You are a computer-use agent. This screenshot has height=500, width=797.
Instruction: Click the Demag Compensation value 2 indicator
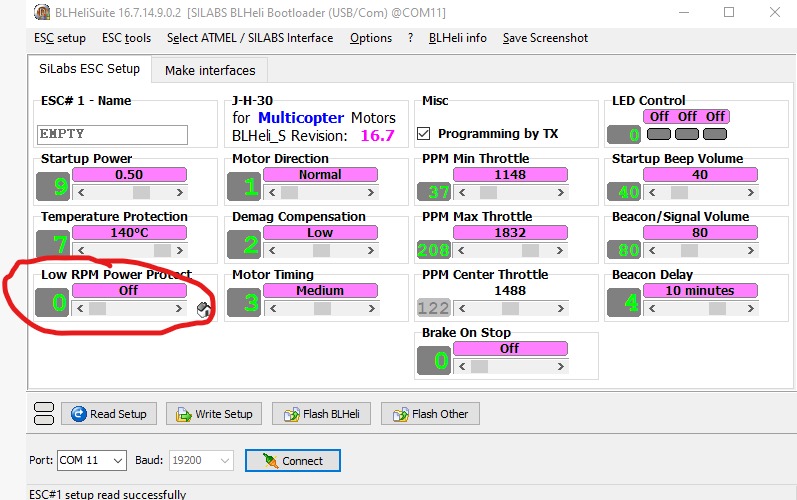pos(244,244)
